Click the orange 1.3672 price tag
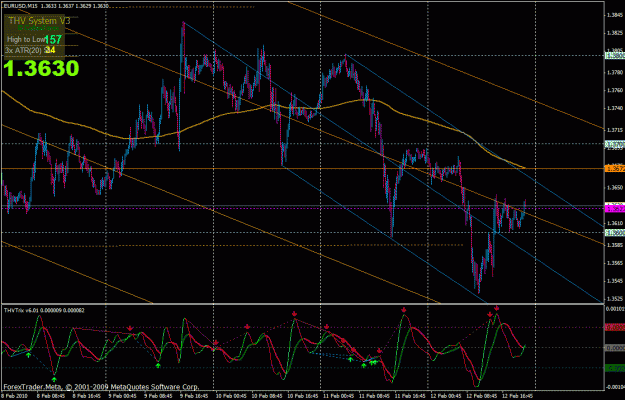 (x=615, y=169)
